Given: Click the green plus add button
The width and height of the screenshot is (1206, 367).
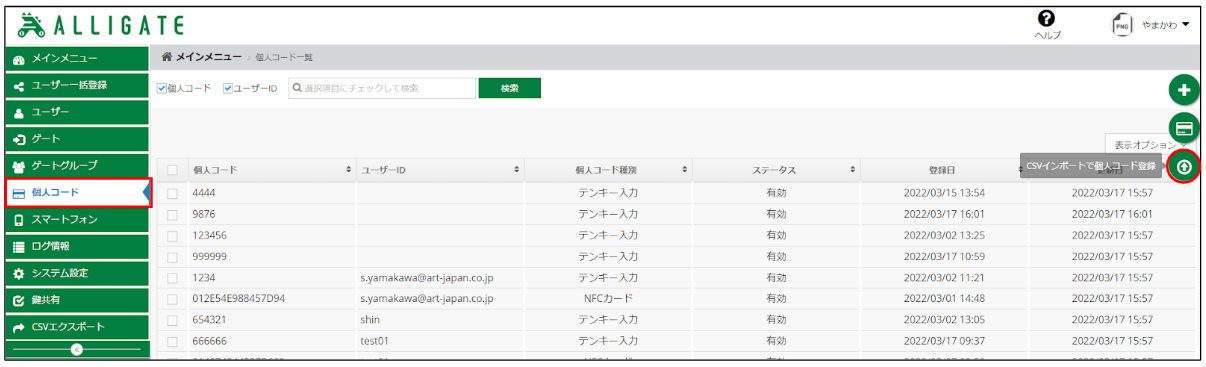Looking at the screenshot, I should [x=1184, y=91].
